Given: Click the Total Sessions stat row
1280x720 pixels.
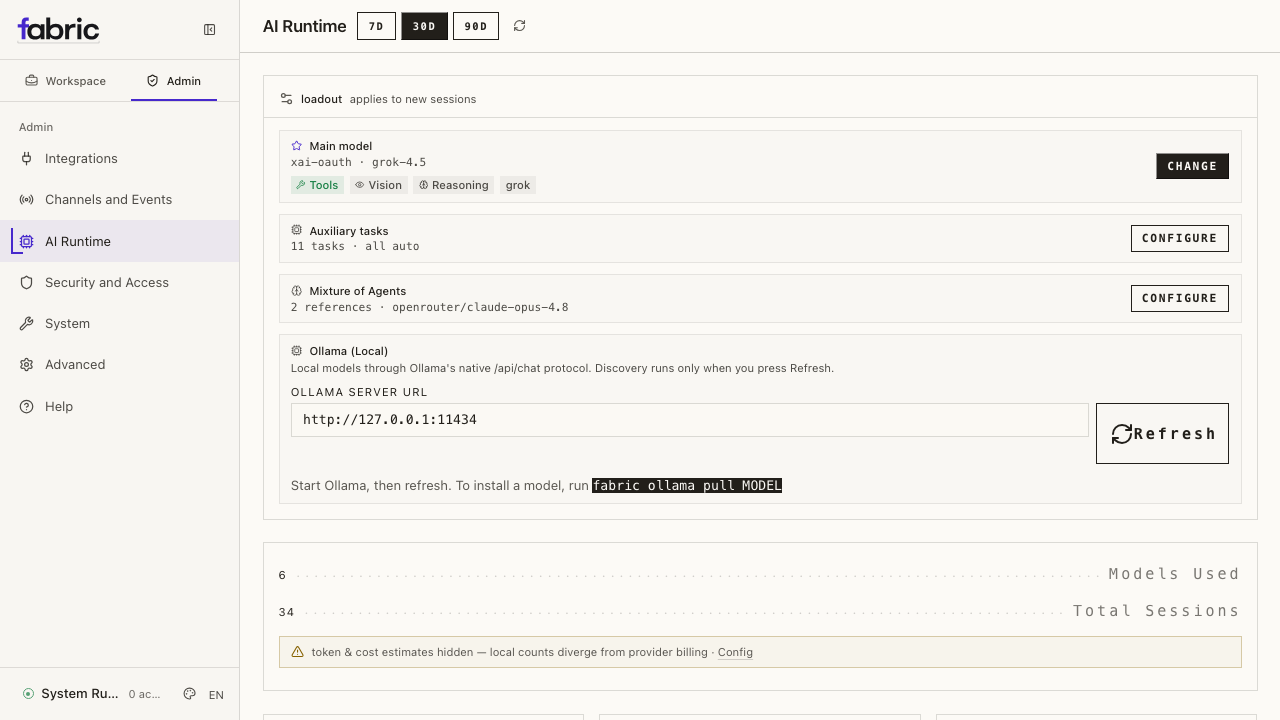Looking at the screenshot, I should [760, 611].
